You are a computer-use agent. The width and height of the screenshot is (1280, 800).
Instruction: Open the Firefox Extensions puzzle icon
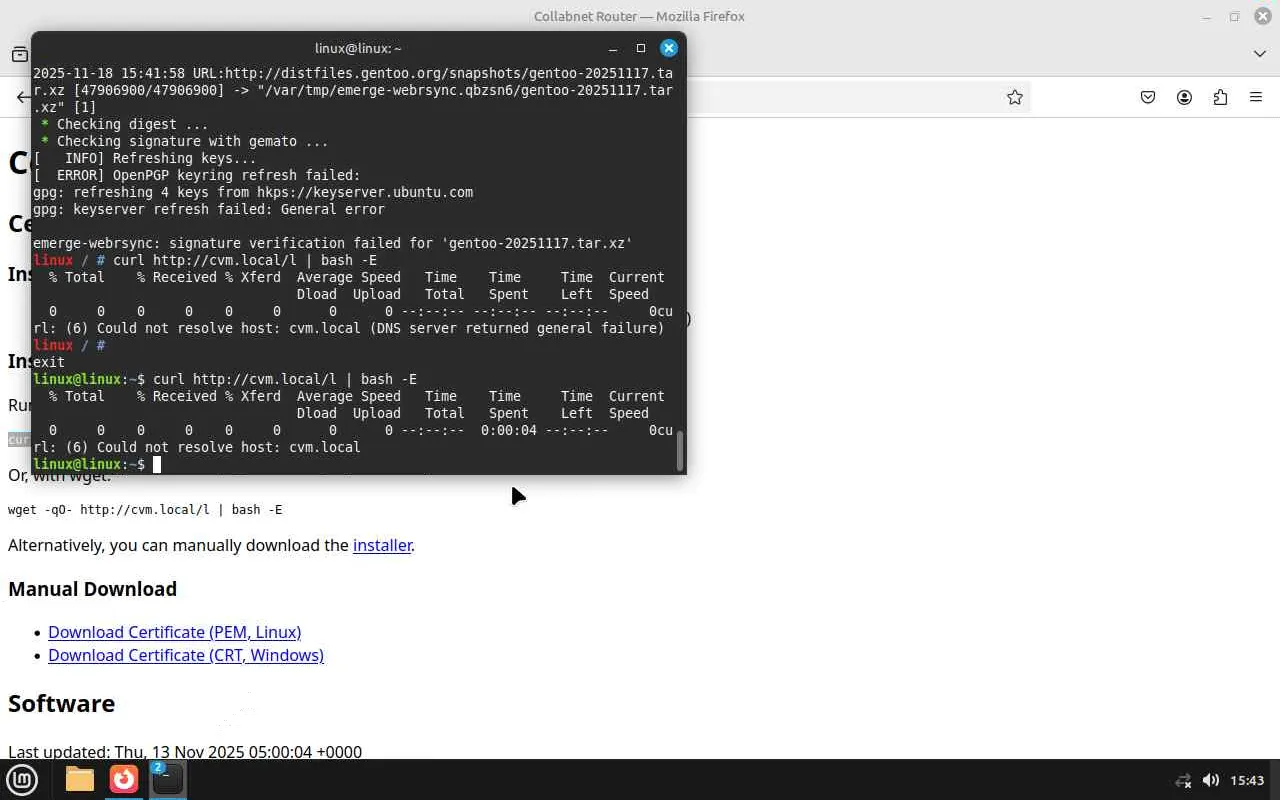pos(1220,97)
